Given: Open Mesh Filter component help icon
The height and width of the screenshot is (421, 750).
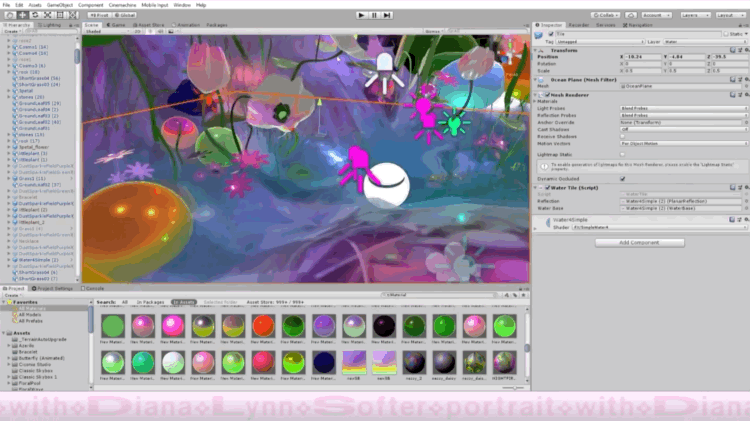Looking at the screenshot, I should point(732,79).
